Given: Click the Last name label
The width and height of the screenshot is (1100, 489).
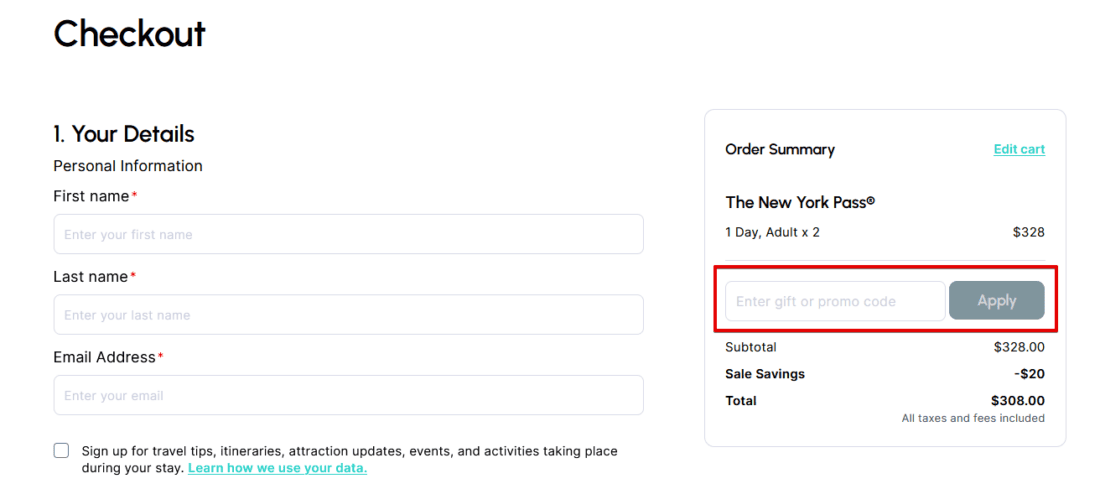Looking at the screenshot, I should (90, 277).
